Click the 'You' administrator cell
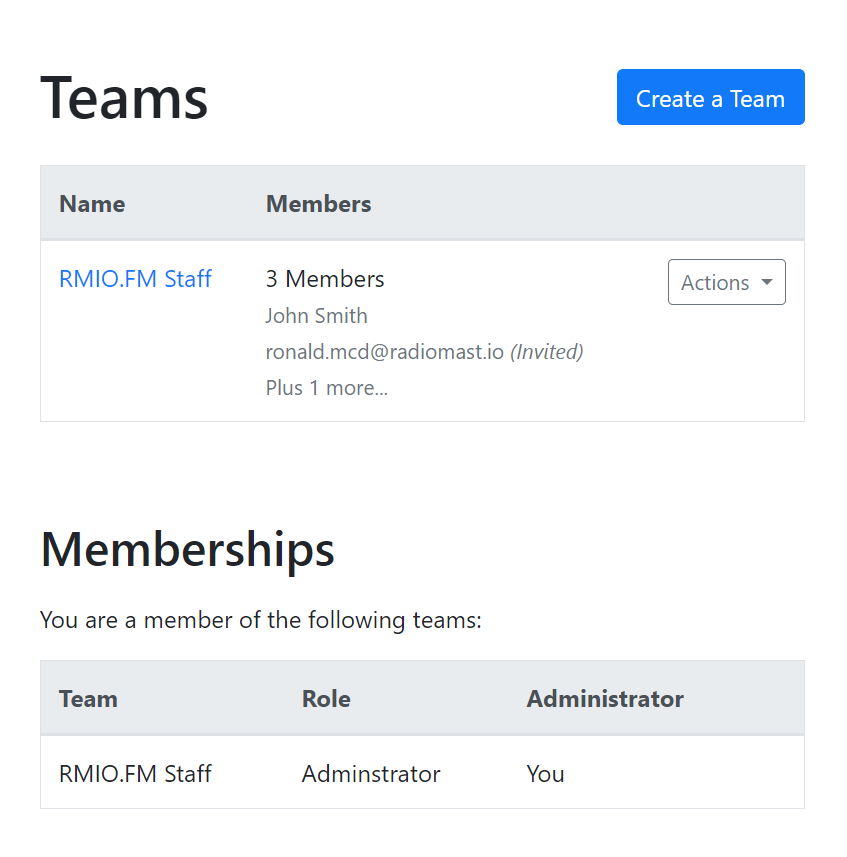Screen dimensions: 847x857 (545, 774)
